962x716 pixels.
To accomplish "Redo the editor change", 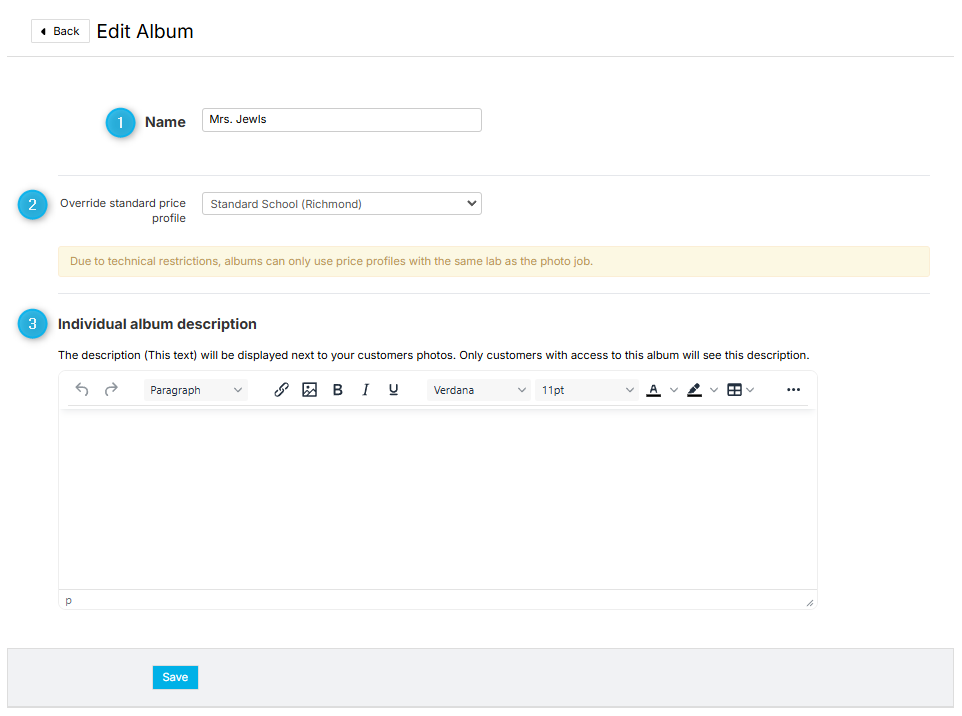I will [111, 390].
